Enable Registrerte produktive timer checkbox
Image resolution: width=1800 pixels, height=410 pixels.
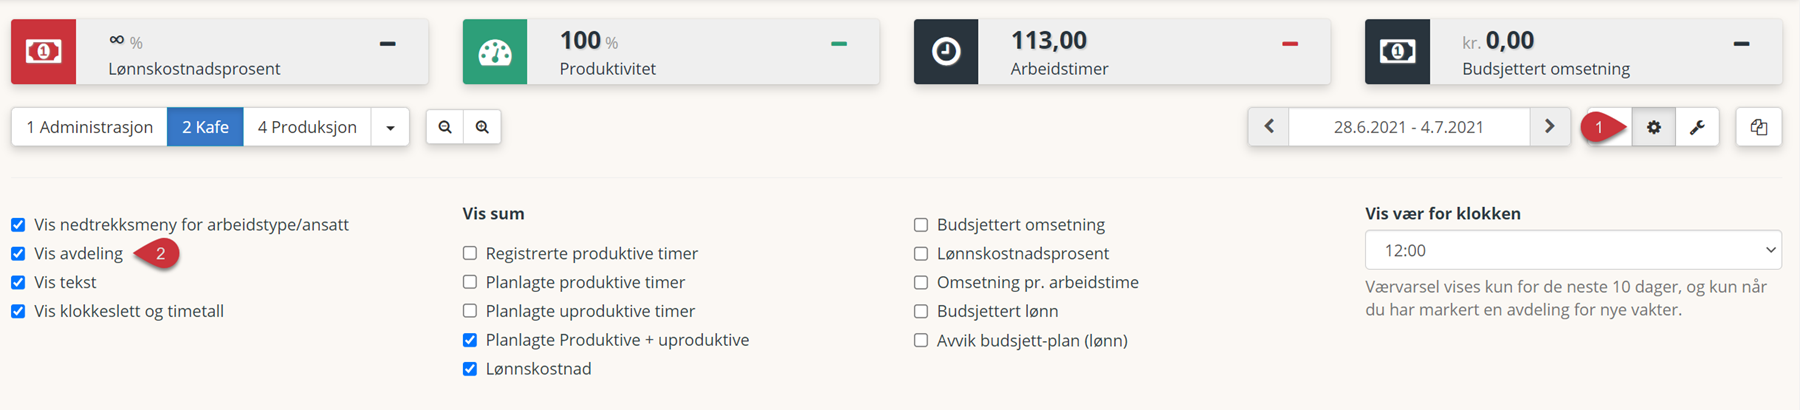pyautogui.click(x=470, y=254)
